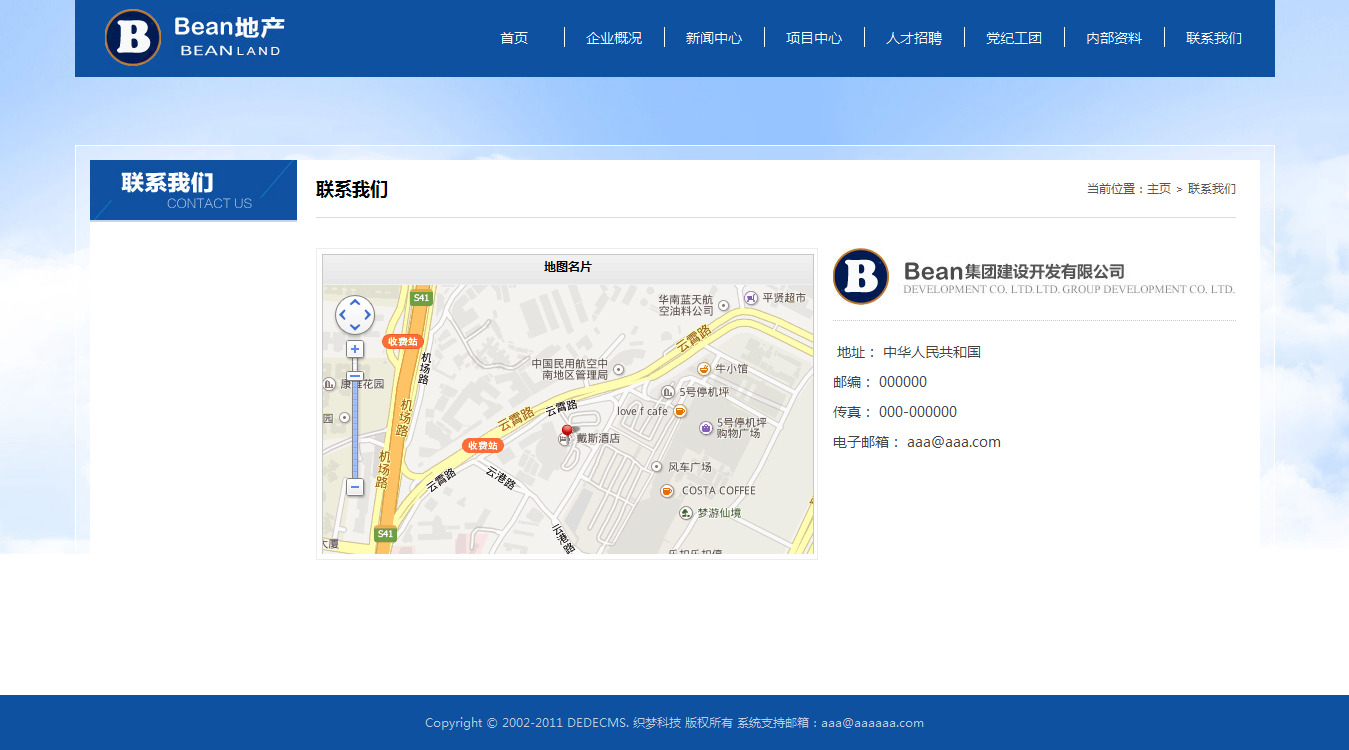The height and width of the screenshot is (750, 1349).
Task: Select 人才招聘 from the top navigation
Action: click(914, 38)
